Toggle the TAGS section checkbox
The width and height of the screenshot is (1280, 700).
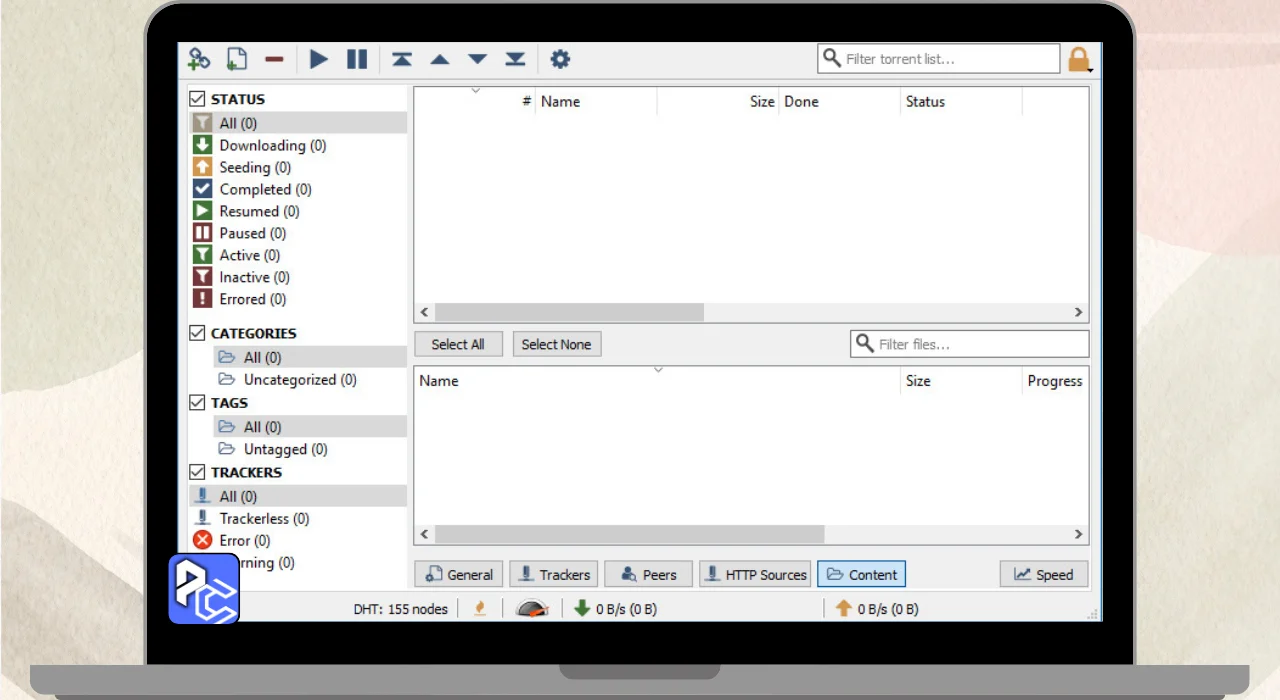pos(198,402)
